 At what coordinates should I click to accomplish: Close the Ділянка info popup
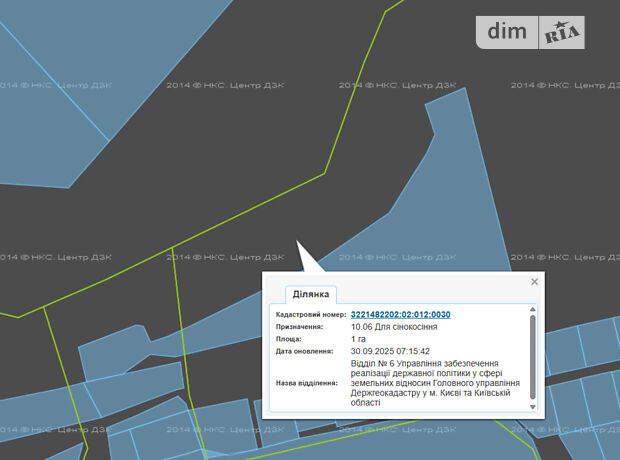tap(534, 282)
